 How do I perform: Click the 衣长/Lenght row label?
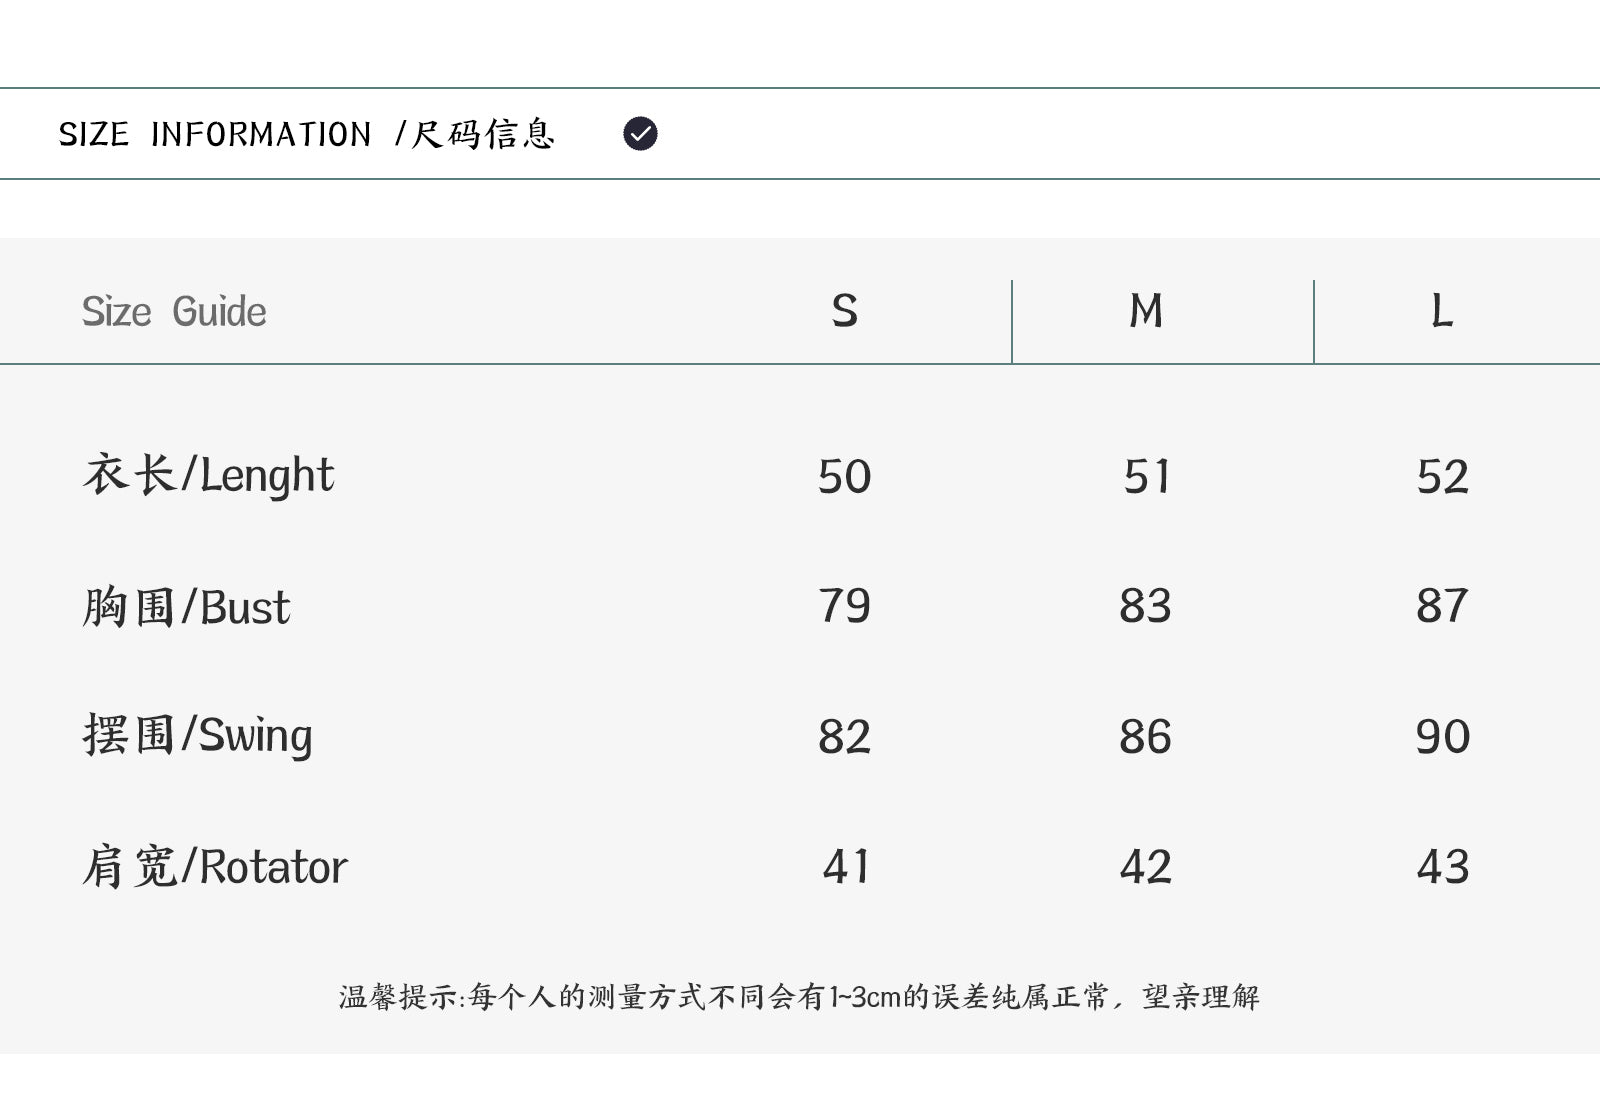[x=208, y=475]
